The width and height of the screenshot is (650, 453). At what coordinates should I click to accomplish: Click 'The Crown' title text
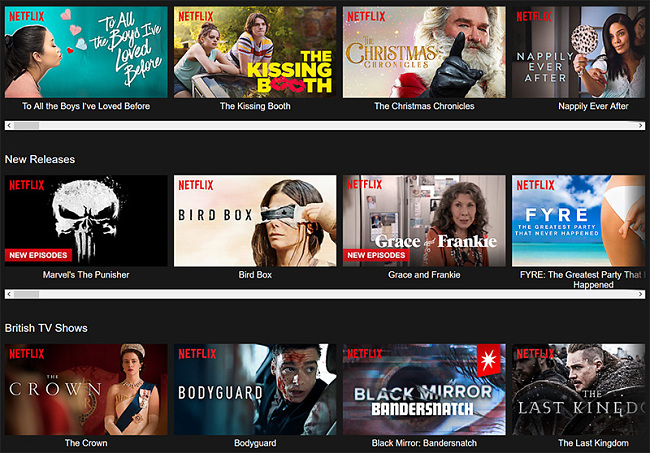86,443
